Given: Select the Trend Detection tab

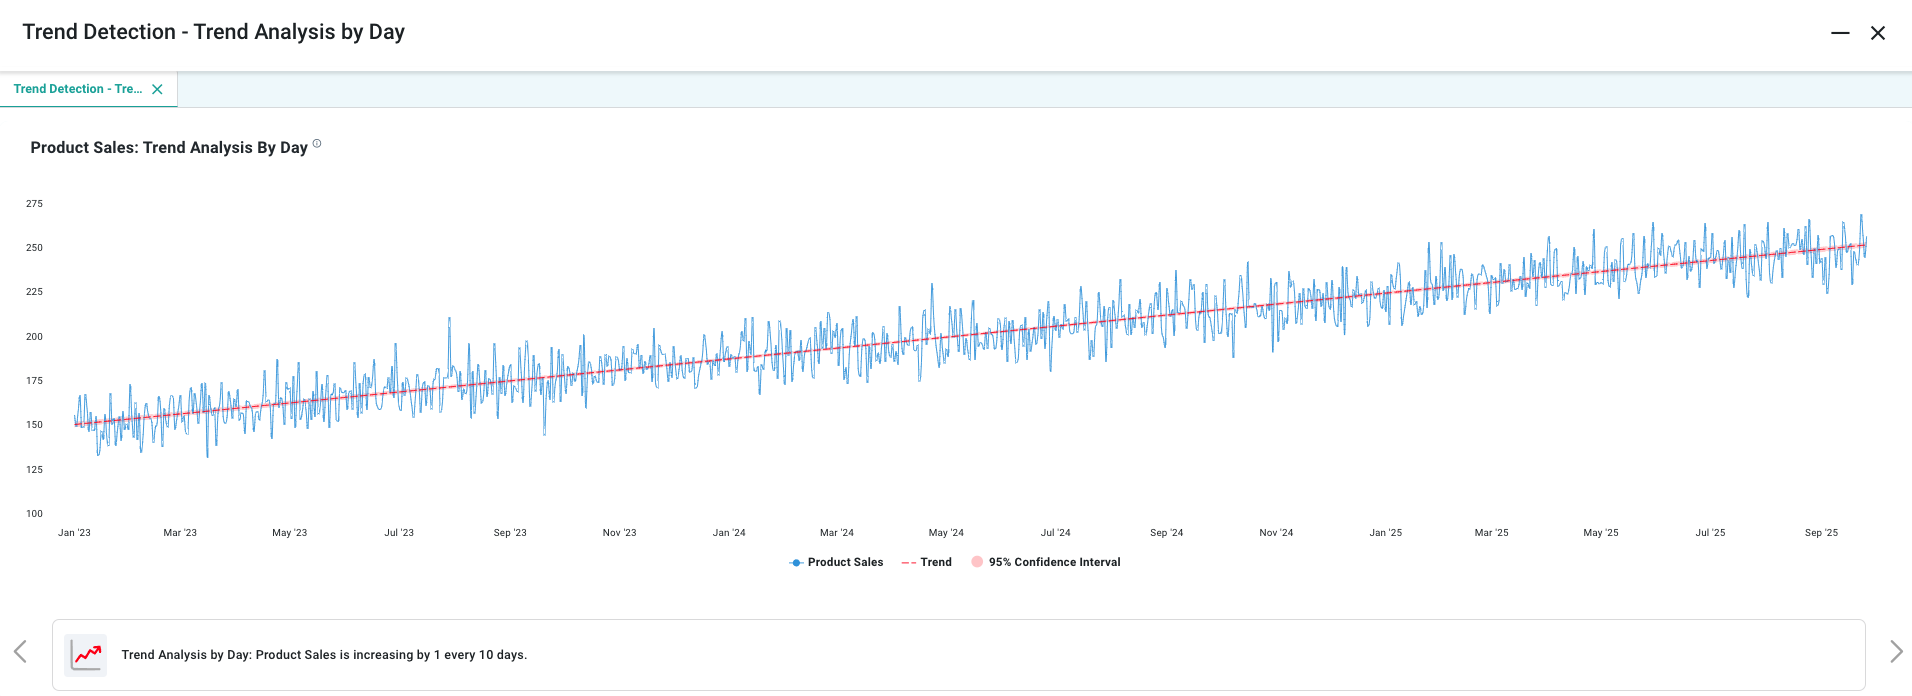Looking at the screenshot, I should (x=77, y=89).
